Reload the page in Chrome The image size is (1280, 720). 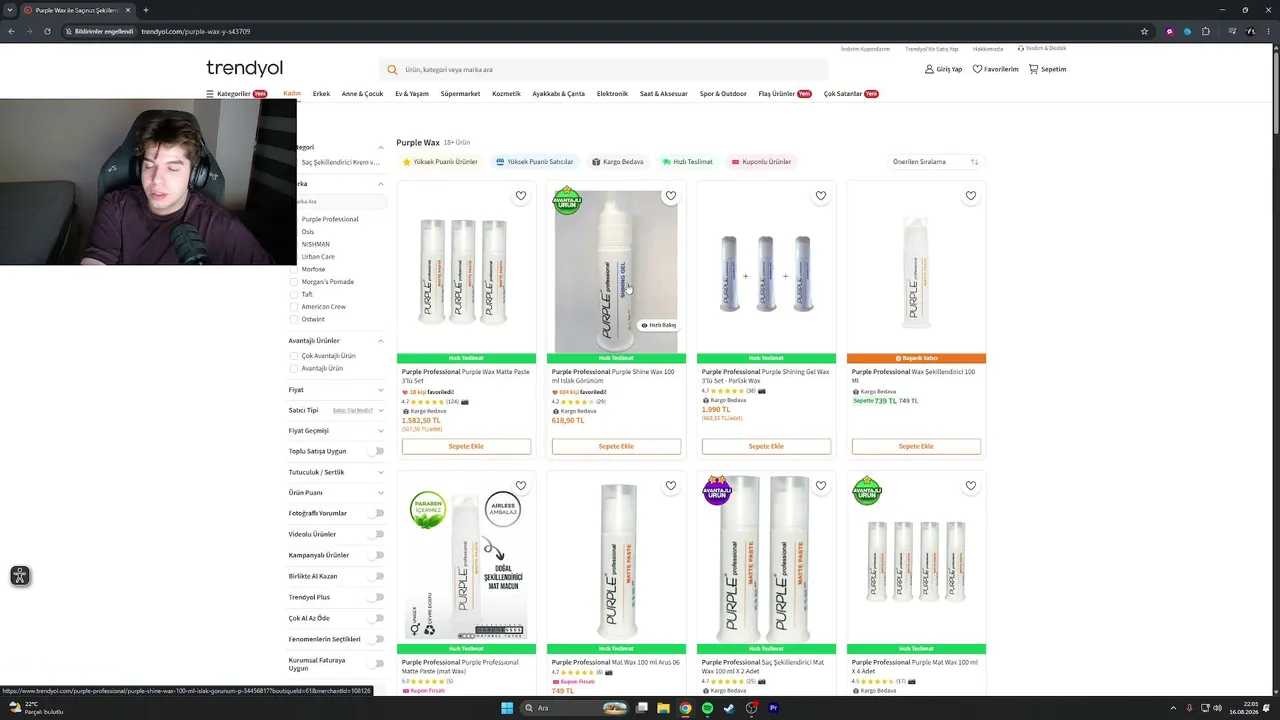coord(47,31)
